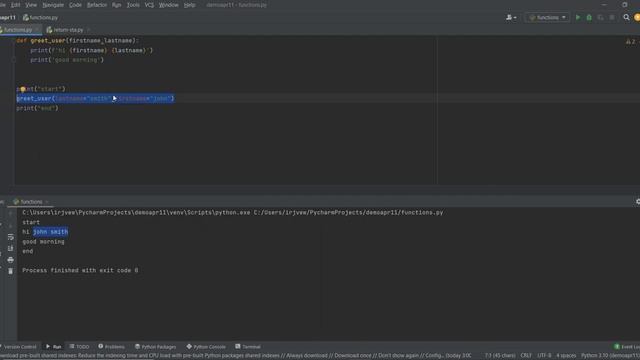640x360 pixels.
Task: Click Python interpreter selector in status bar
Action: click(x=610, y=356)
